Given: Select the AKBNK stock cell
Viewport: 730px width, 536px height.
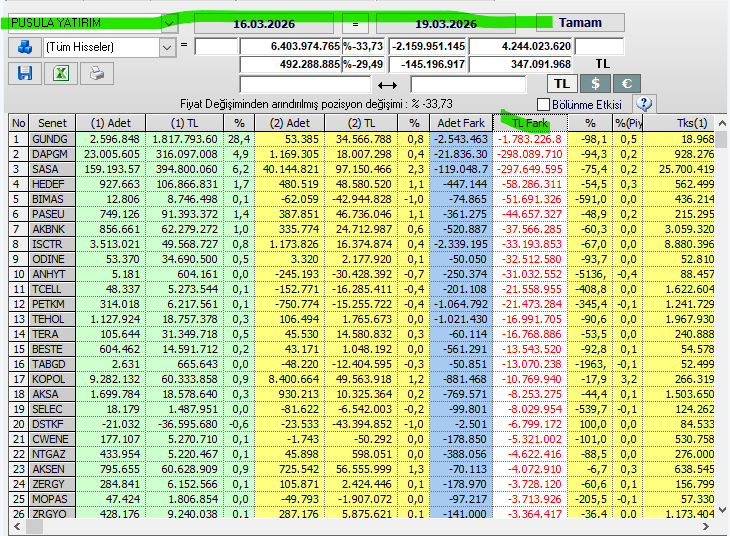Looking at the screenshot, I should point(52,229).
